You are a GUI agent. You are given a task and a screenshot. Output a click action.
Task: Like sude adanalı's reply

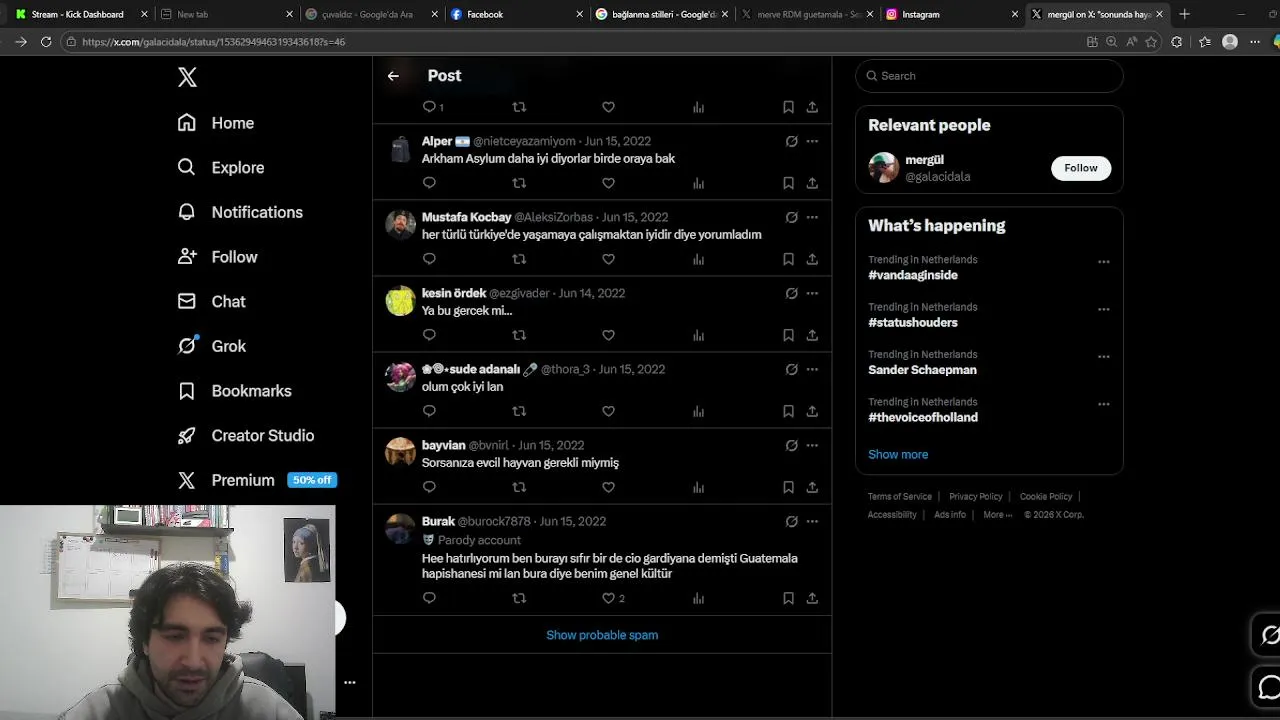tap(608, 411)
